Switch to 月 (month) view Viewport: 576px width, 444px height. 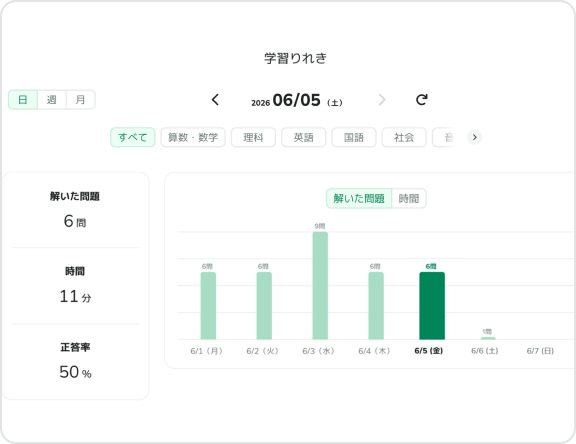tap(80, 100)
